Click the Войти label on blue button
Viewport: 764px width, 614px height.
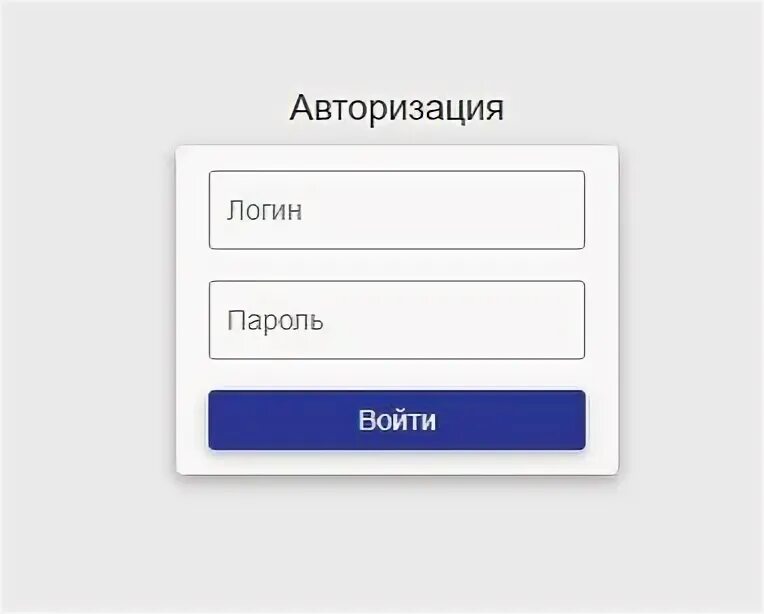coord(397,420)
